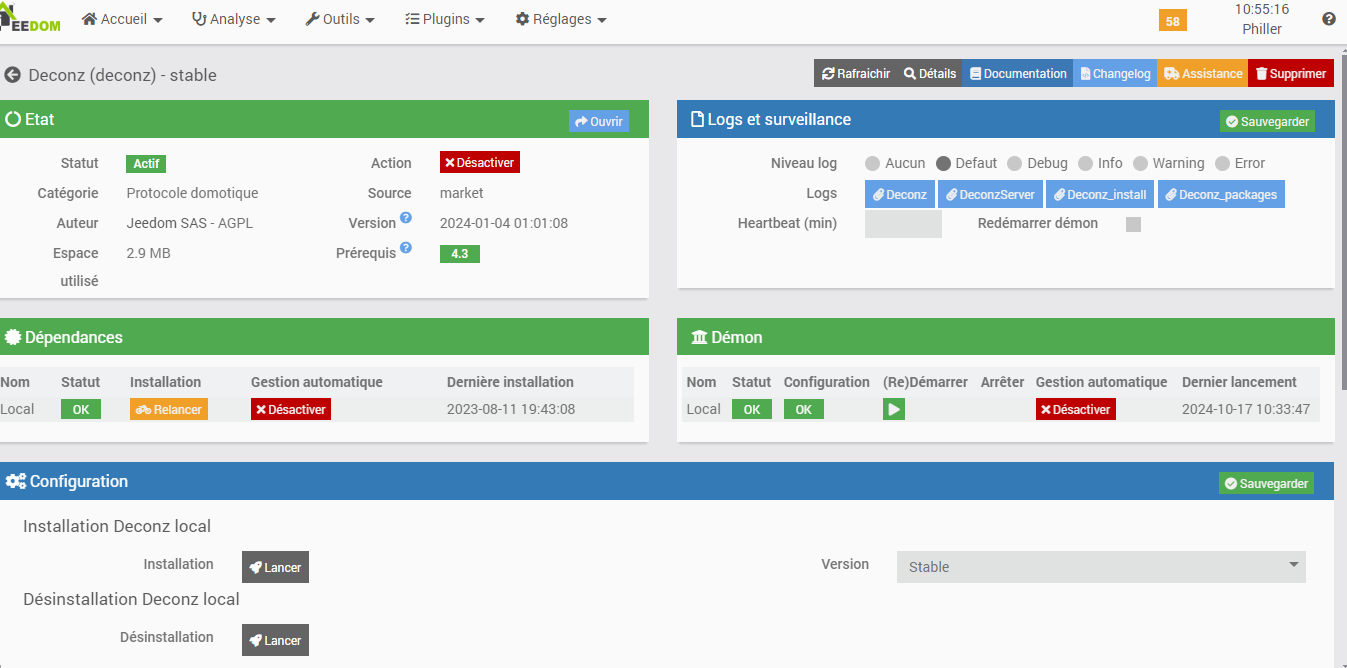Start the demon with green play icon
The image size is (1347, 668).
pyautogui.click(x=894, y=409)
